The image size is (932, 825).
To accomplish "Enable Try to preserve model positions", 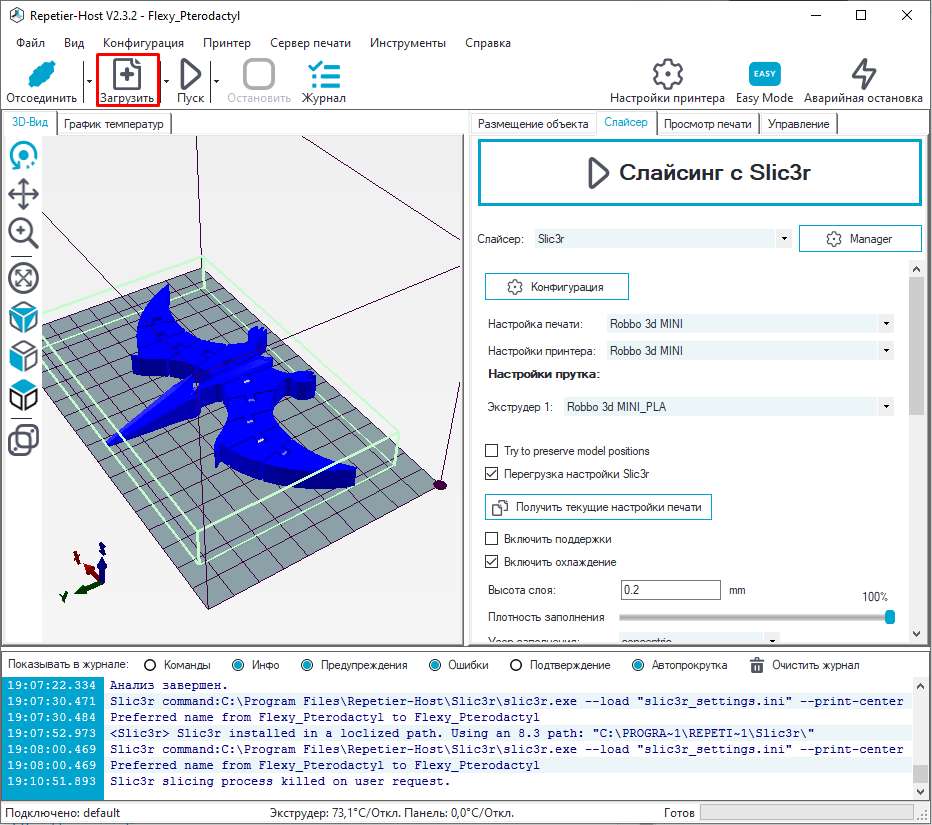I will [492, 451].
